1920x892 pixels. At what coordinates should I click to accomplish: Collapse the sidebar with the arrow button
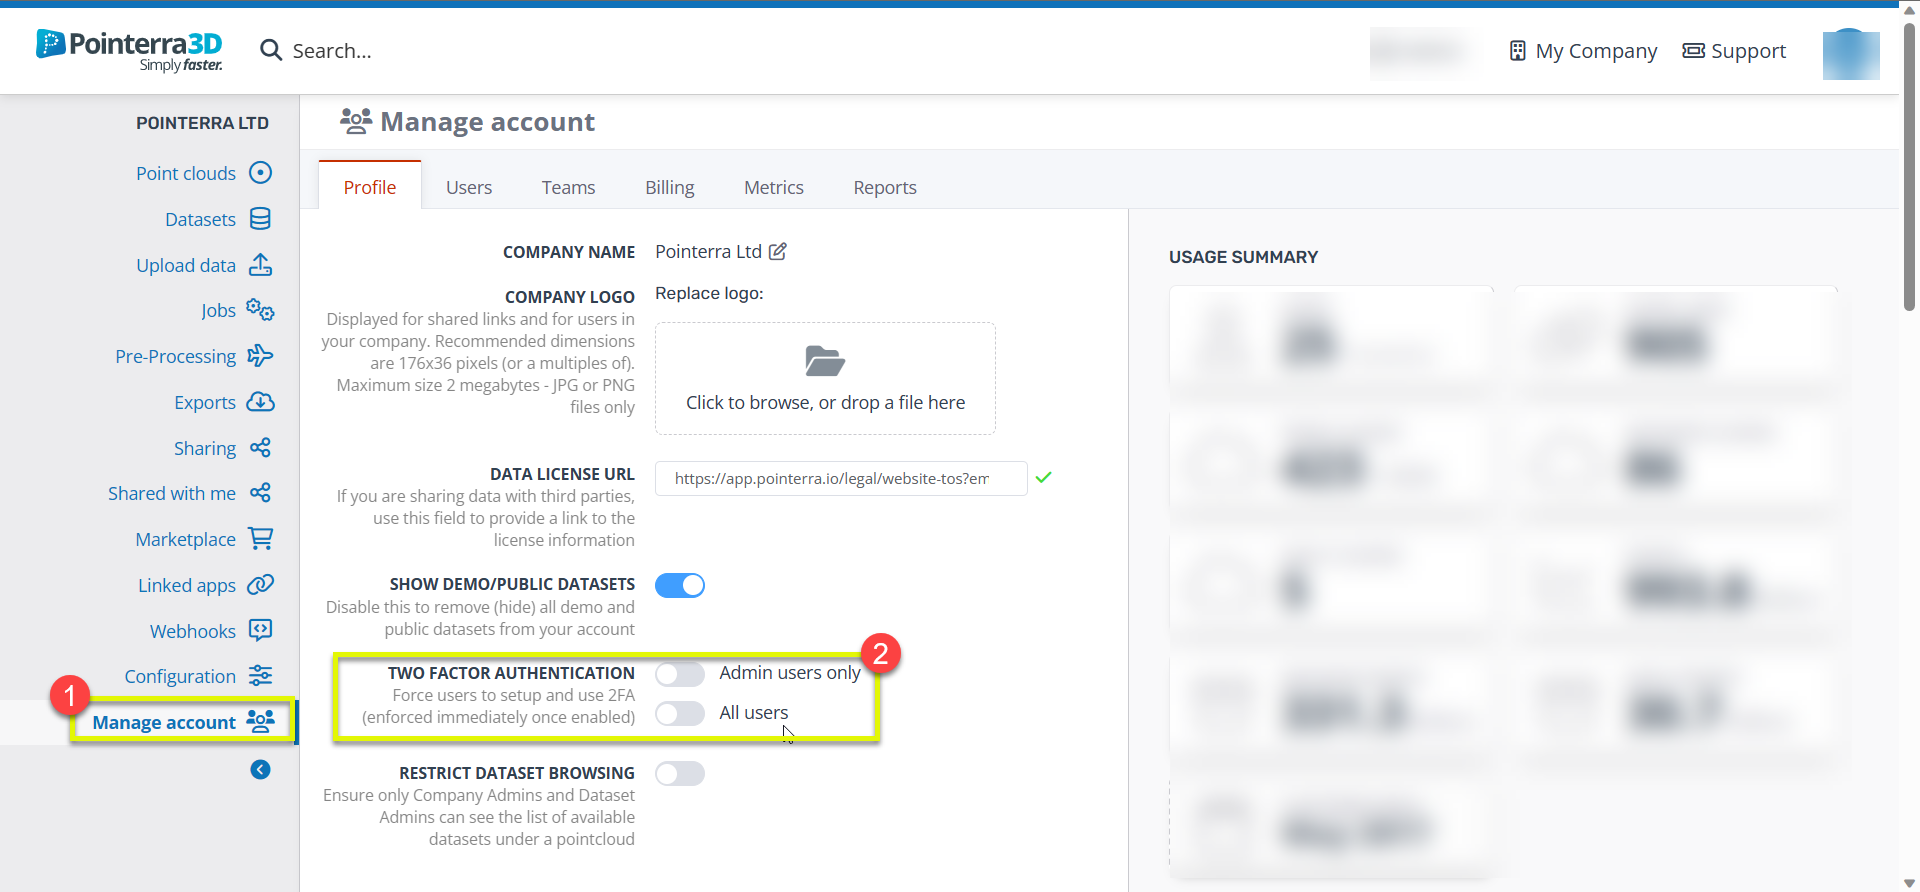tap(260, 769)
